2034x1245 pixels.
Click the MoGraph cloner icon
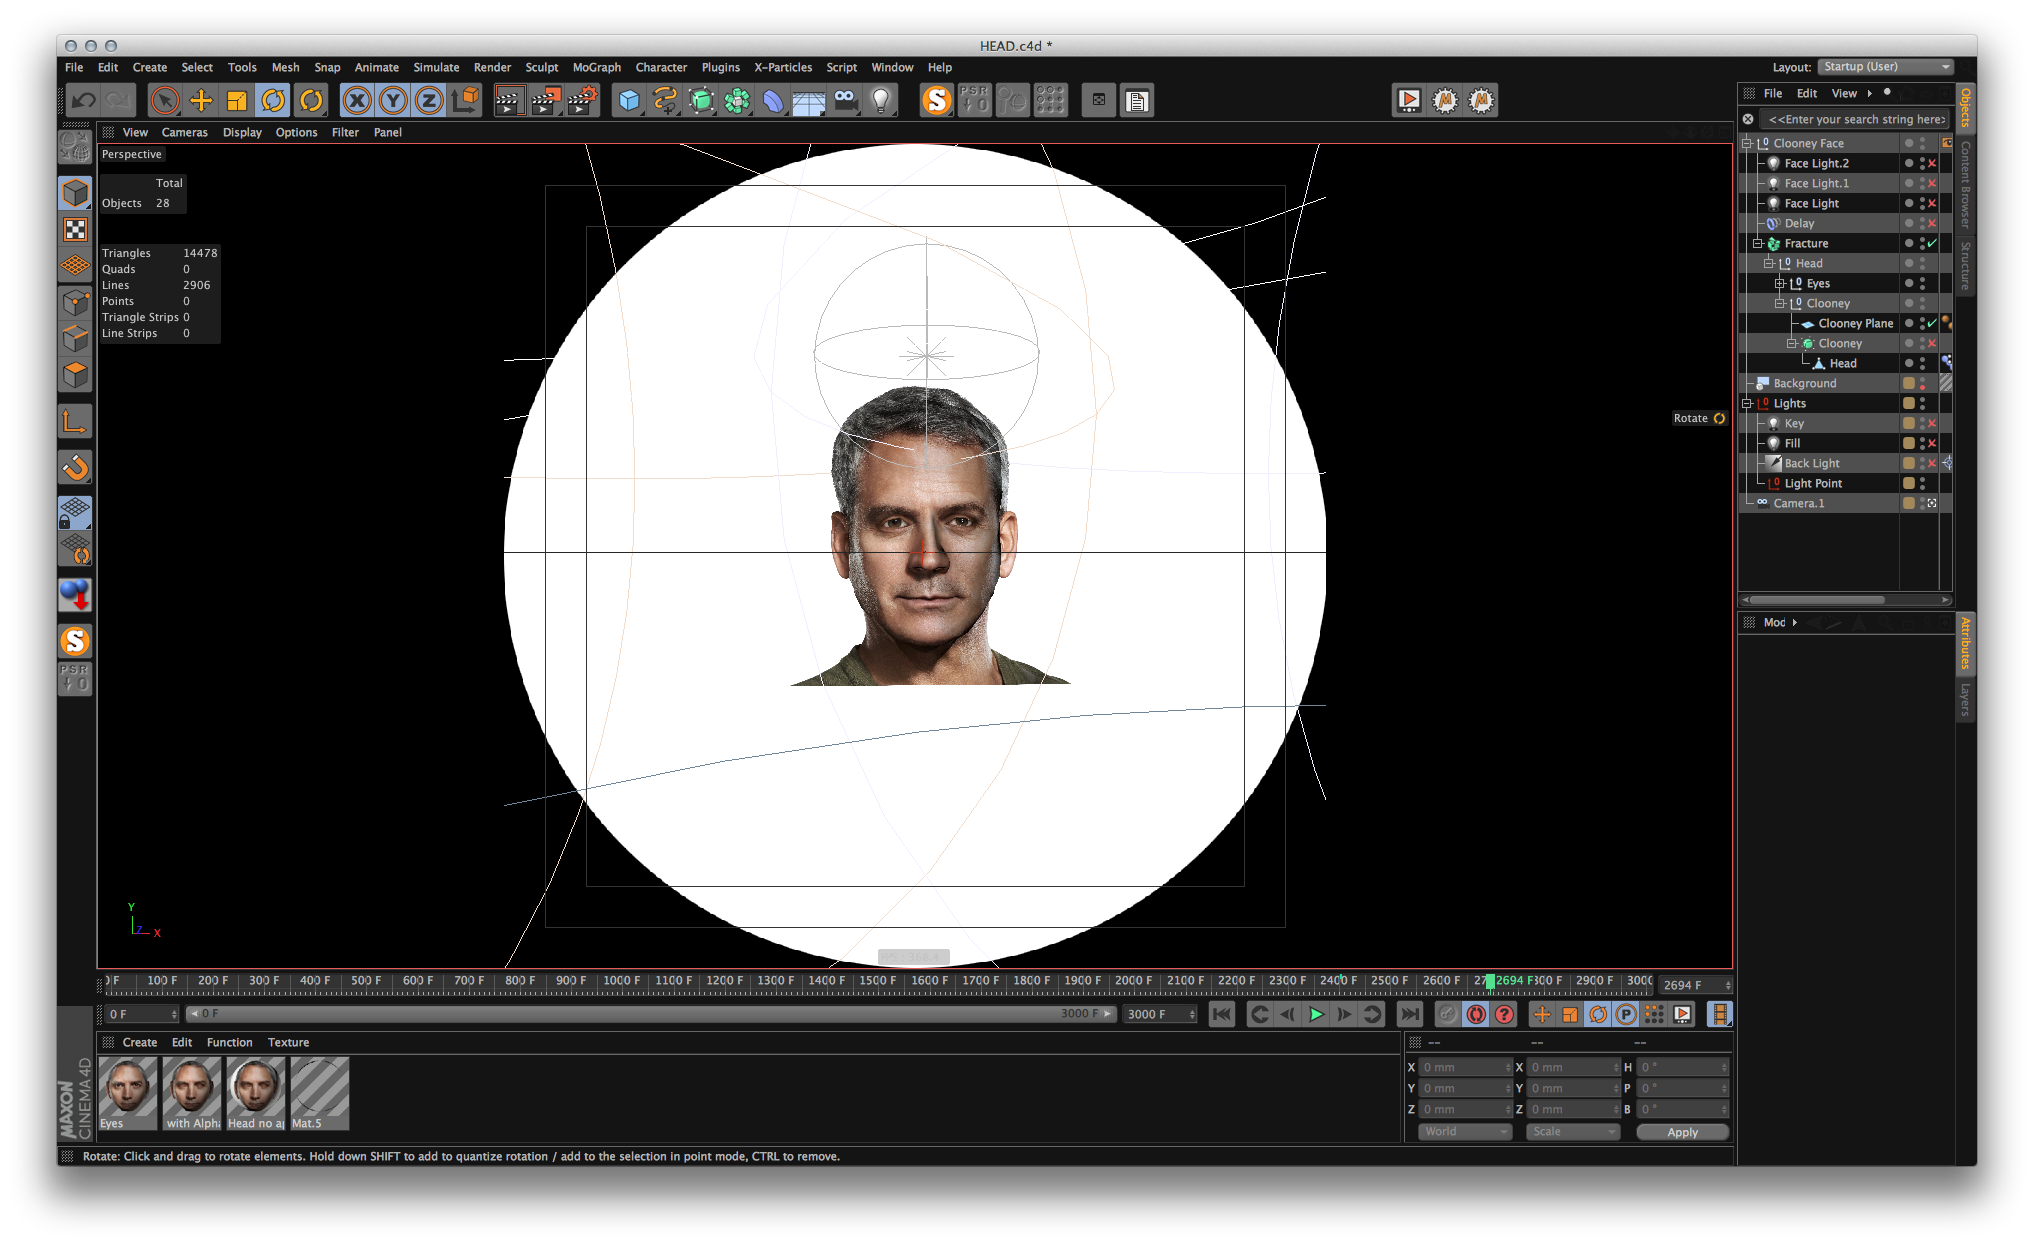737,100
